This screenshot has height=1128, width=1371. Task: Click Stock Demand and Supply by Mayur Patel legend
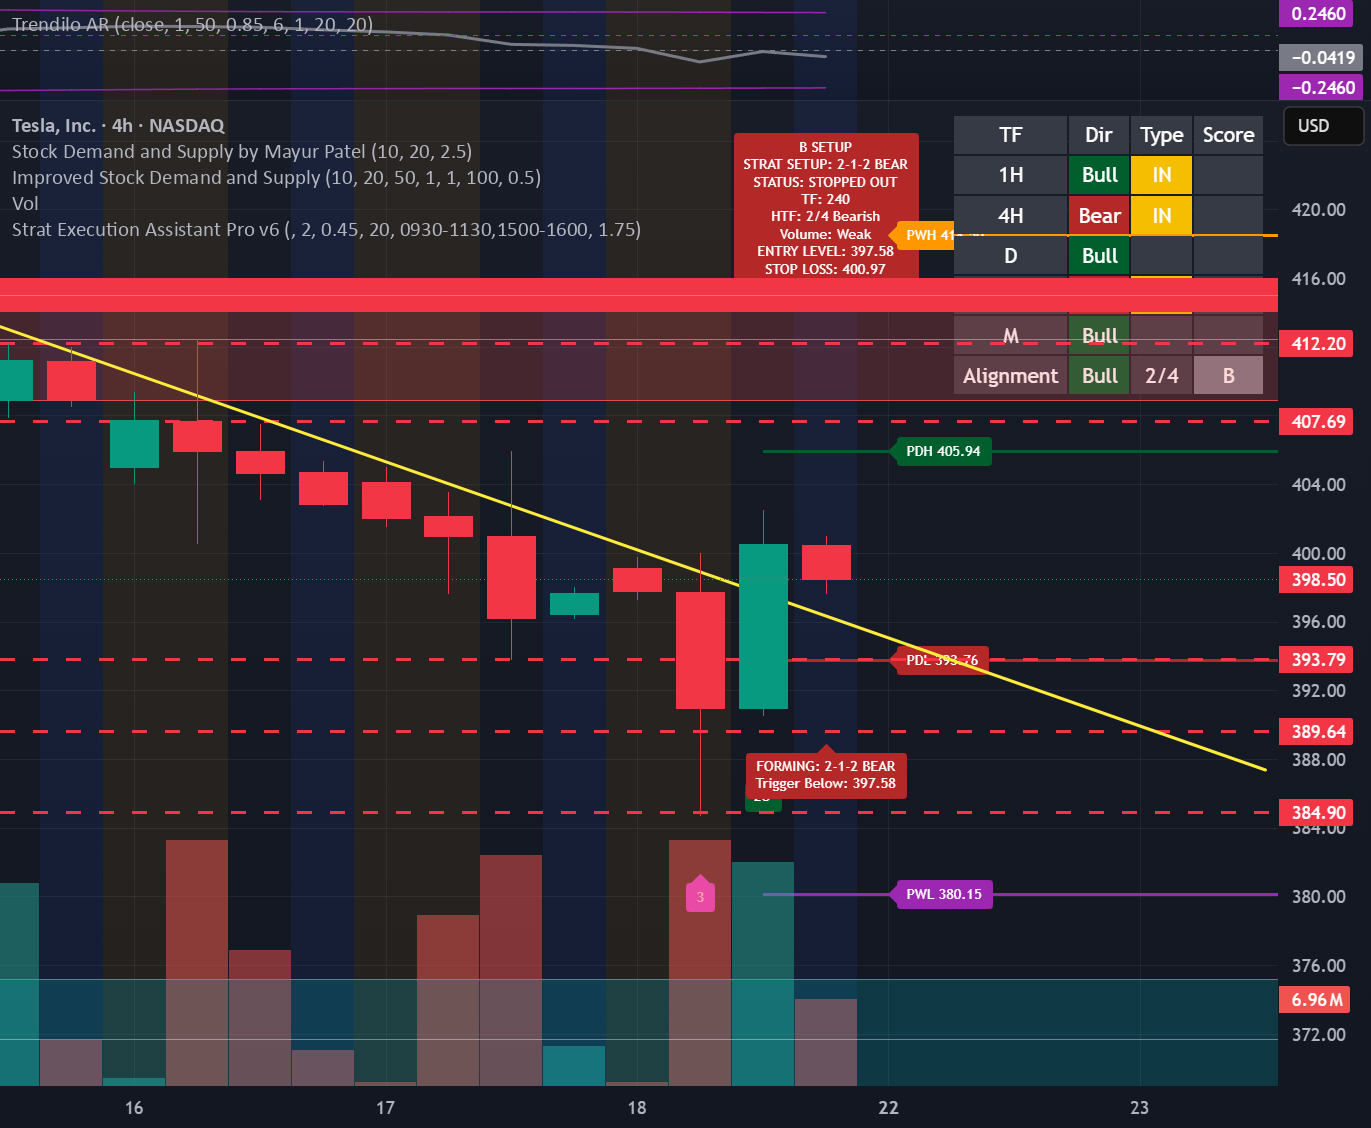tap(242, 152)
